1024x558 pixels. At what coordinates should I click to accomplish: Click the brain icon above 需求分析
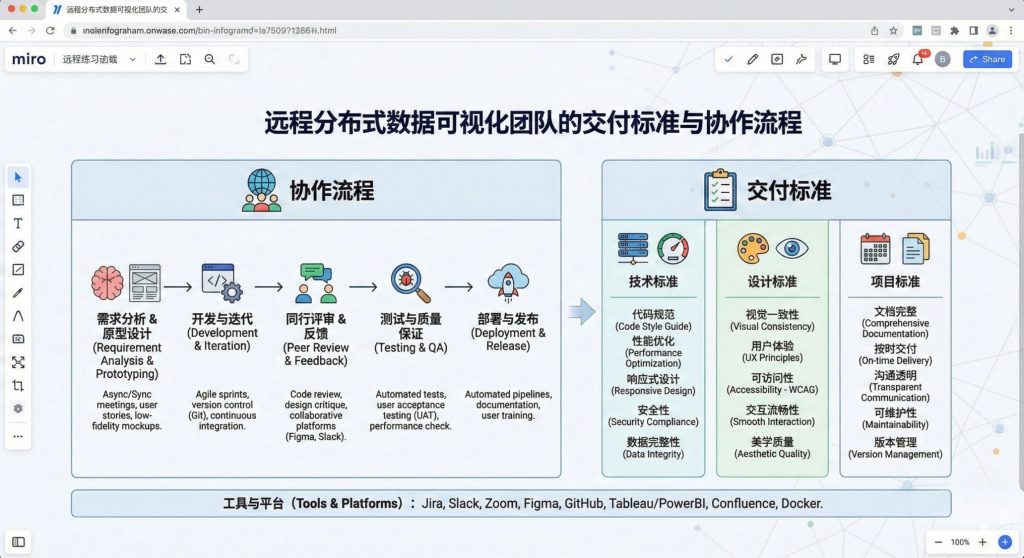tap(107, 282)
